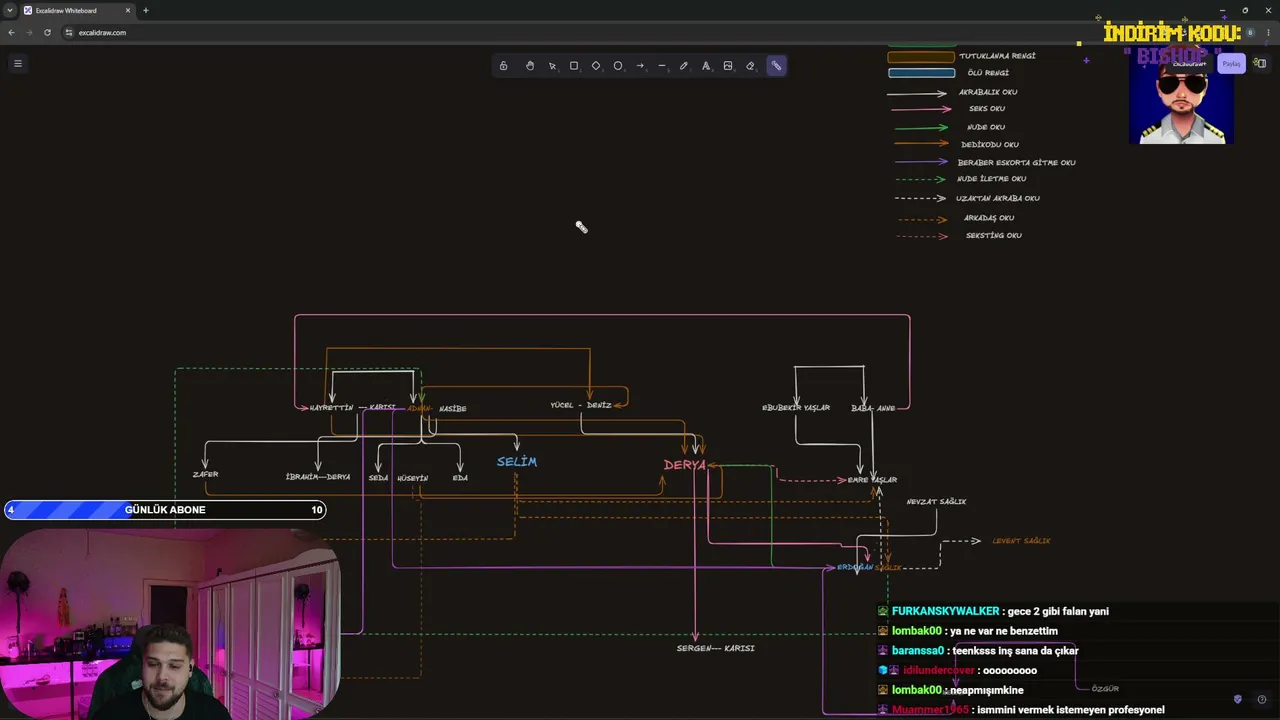Viewport: 1280px width, 720px height.
Task: Toggle the canvas lock tool
Action: coord(503,66)
